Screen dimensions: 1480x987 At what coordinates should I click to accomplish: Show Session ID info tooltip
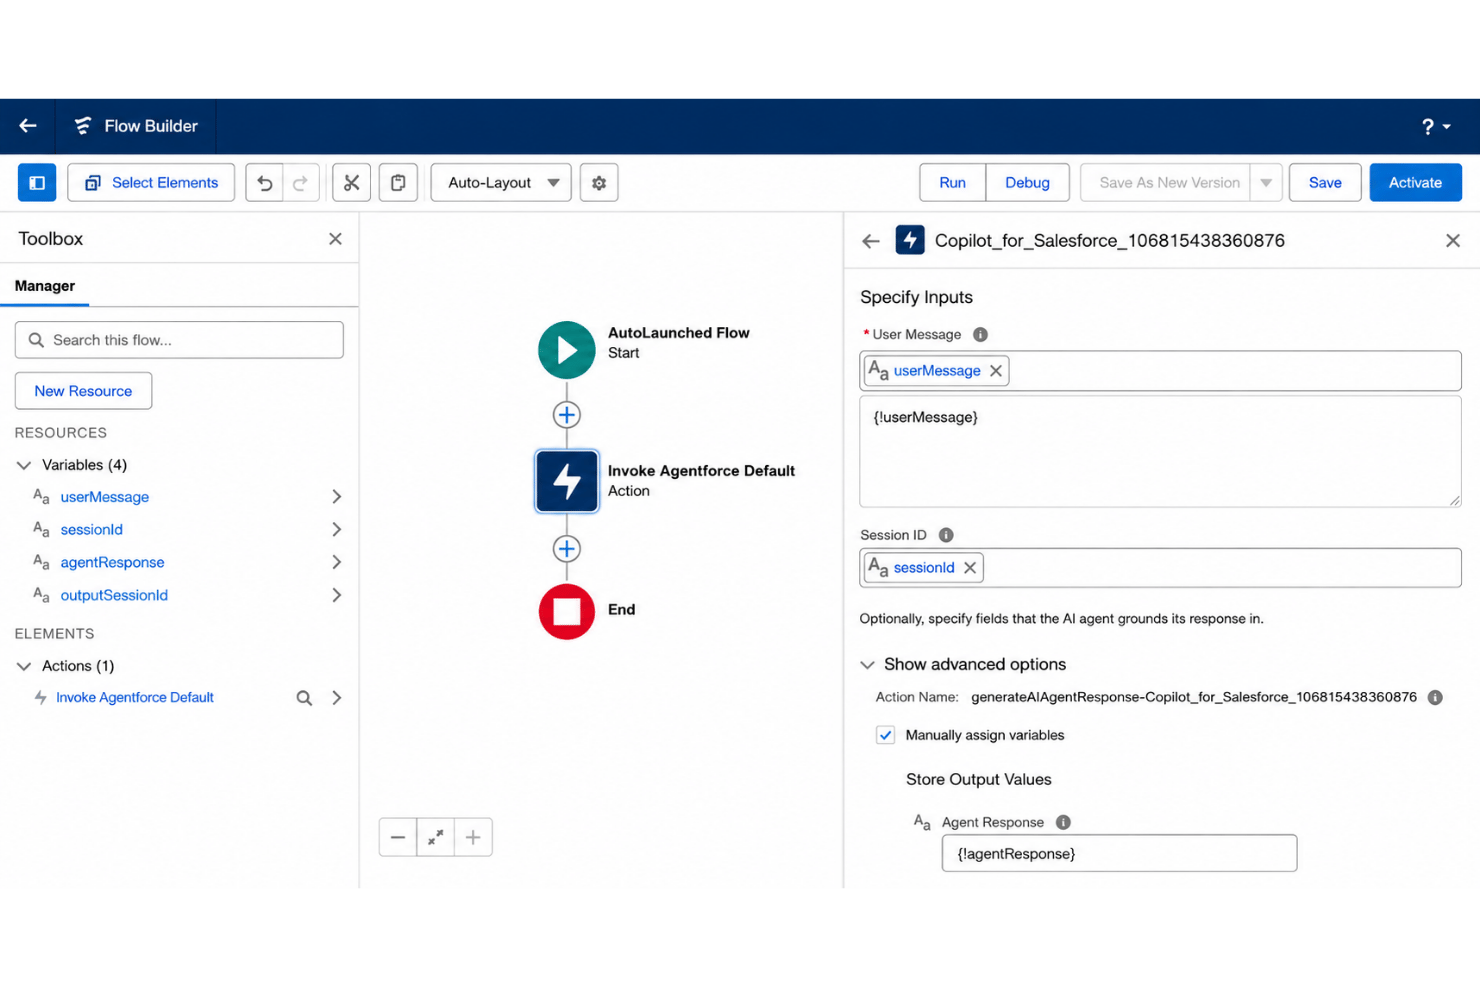tap(946, 535)
